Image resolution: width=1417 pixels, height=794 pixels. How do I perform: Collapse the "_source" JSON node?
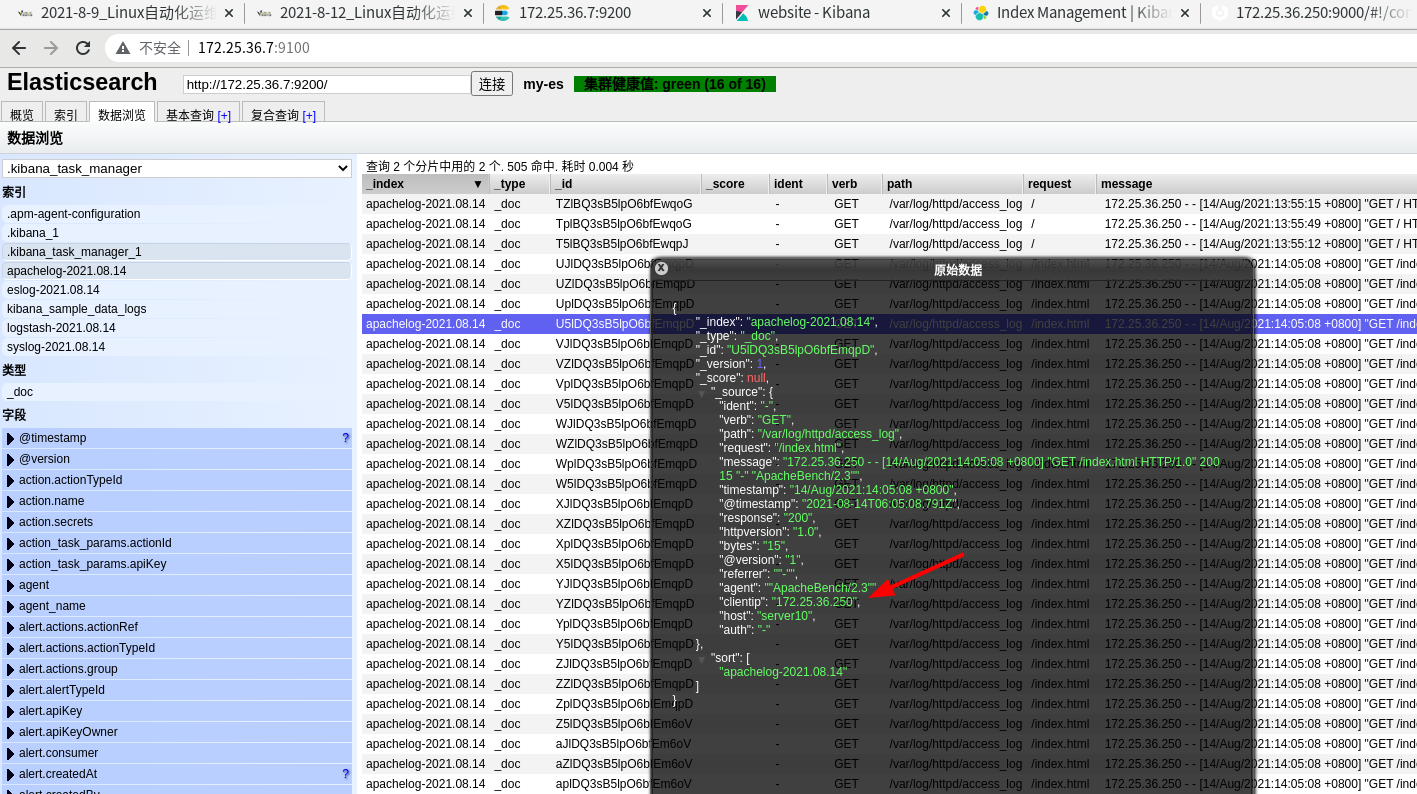(x=701, y=393)
